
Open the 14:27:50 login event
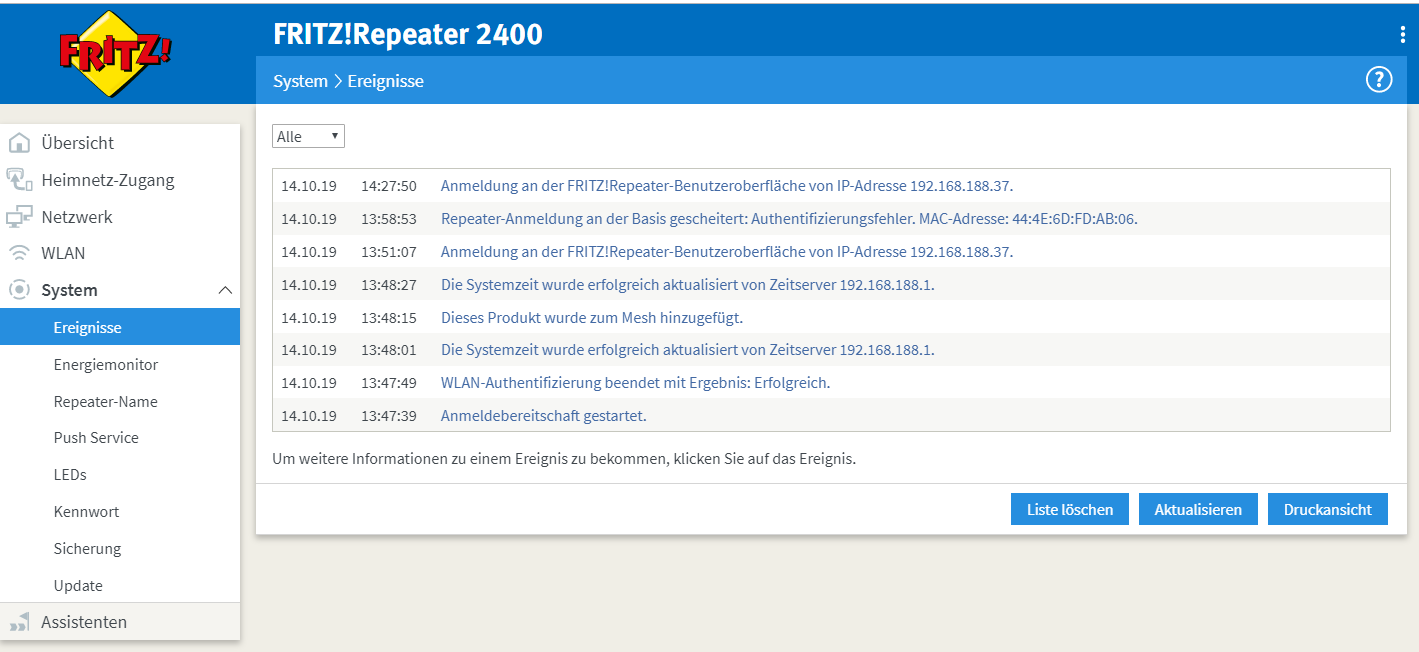(x=727, y=186)
